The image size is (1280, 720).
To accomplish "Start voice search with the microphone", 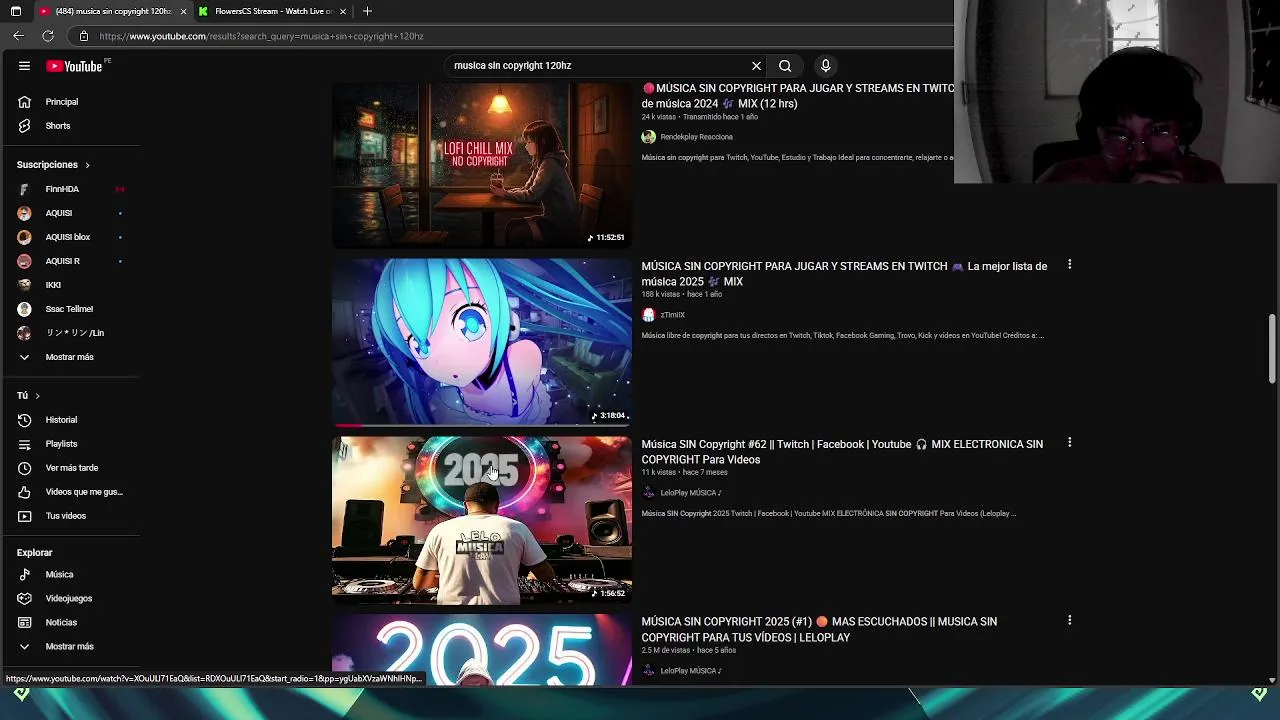I will tap(825, 66).
